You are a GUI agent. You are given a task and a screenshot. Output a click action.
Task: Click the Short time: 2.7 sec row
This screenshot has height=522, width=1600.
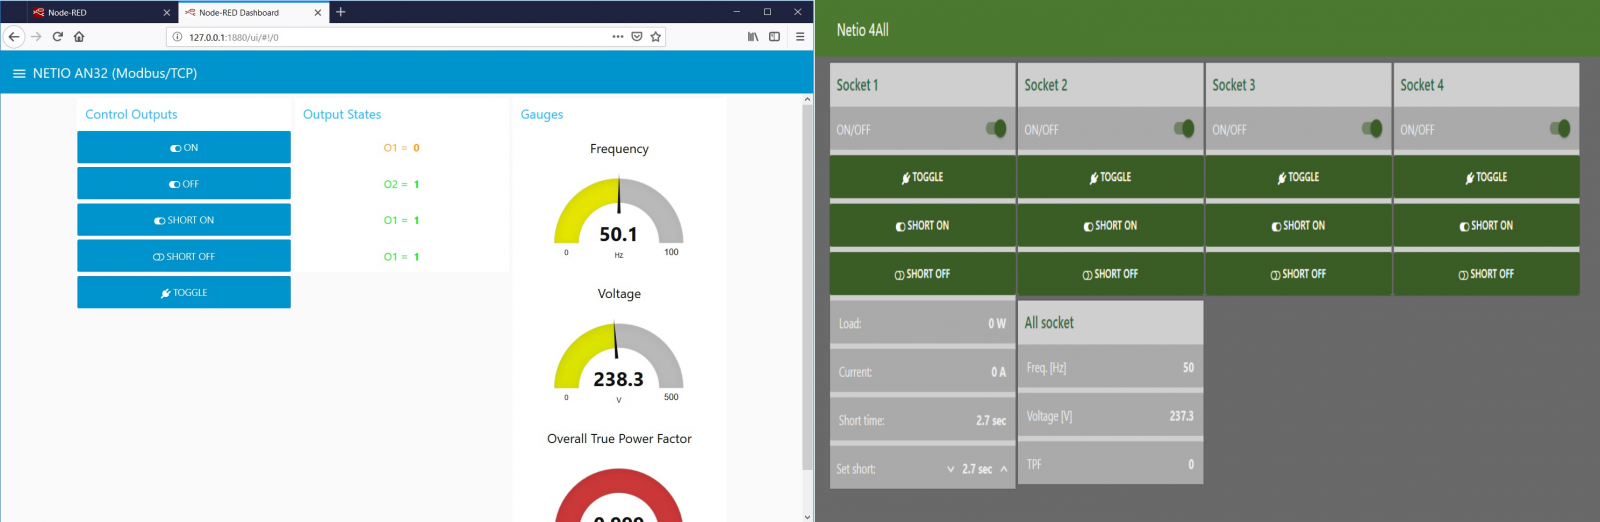[x=922, y=420]
